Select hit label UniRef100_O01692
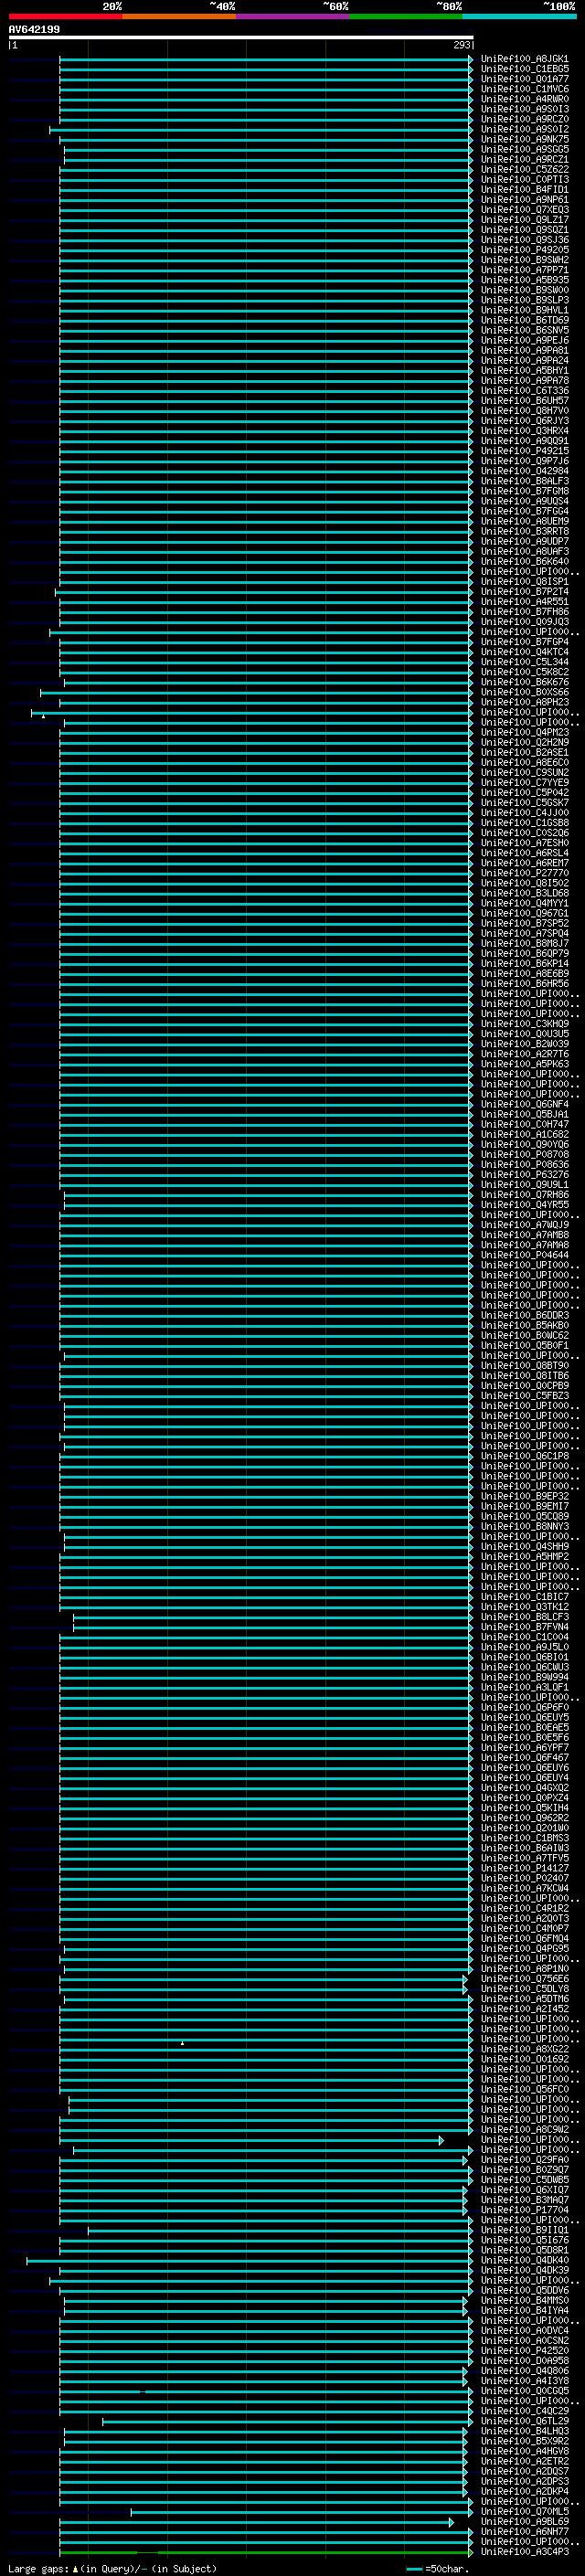Image resolution: width=585 pixels, height=2576 pixels. pos(525,2060)
